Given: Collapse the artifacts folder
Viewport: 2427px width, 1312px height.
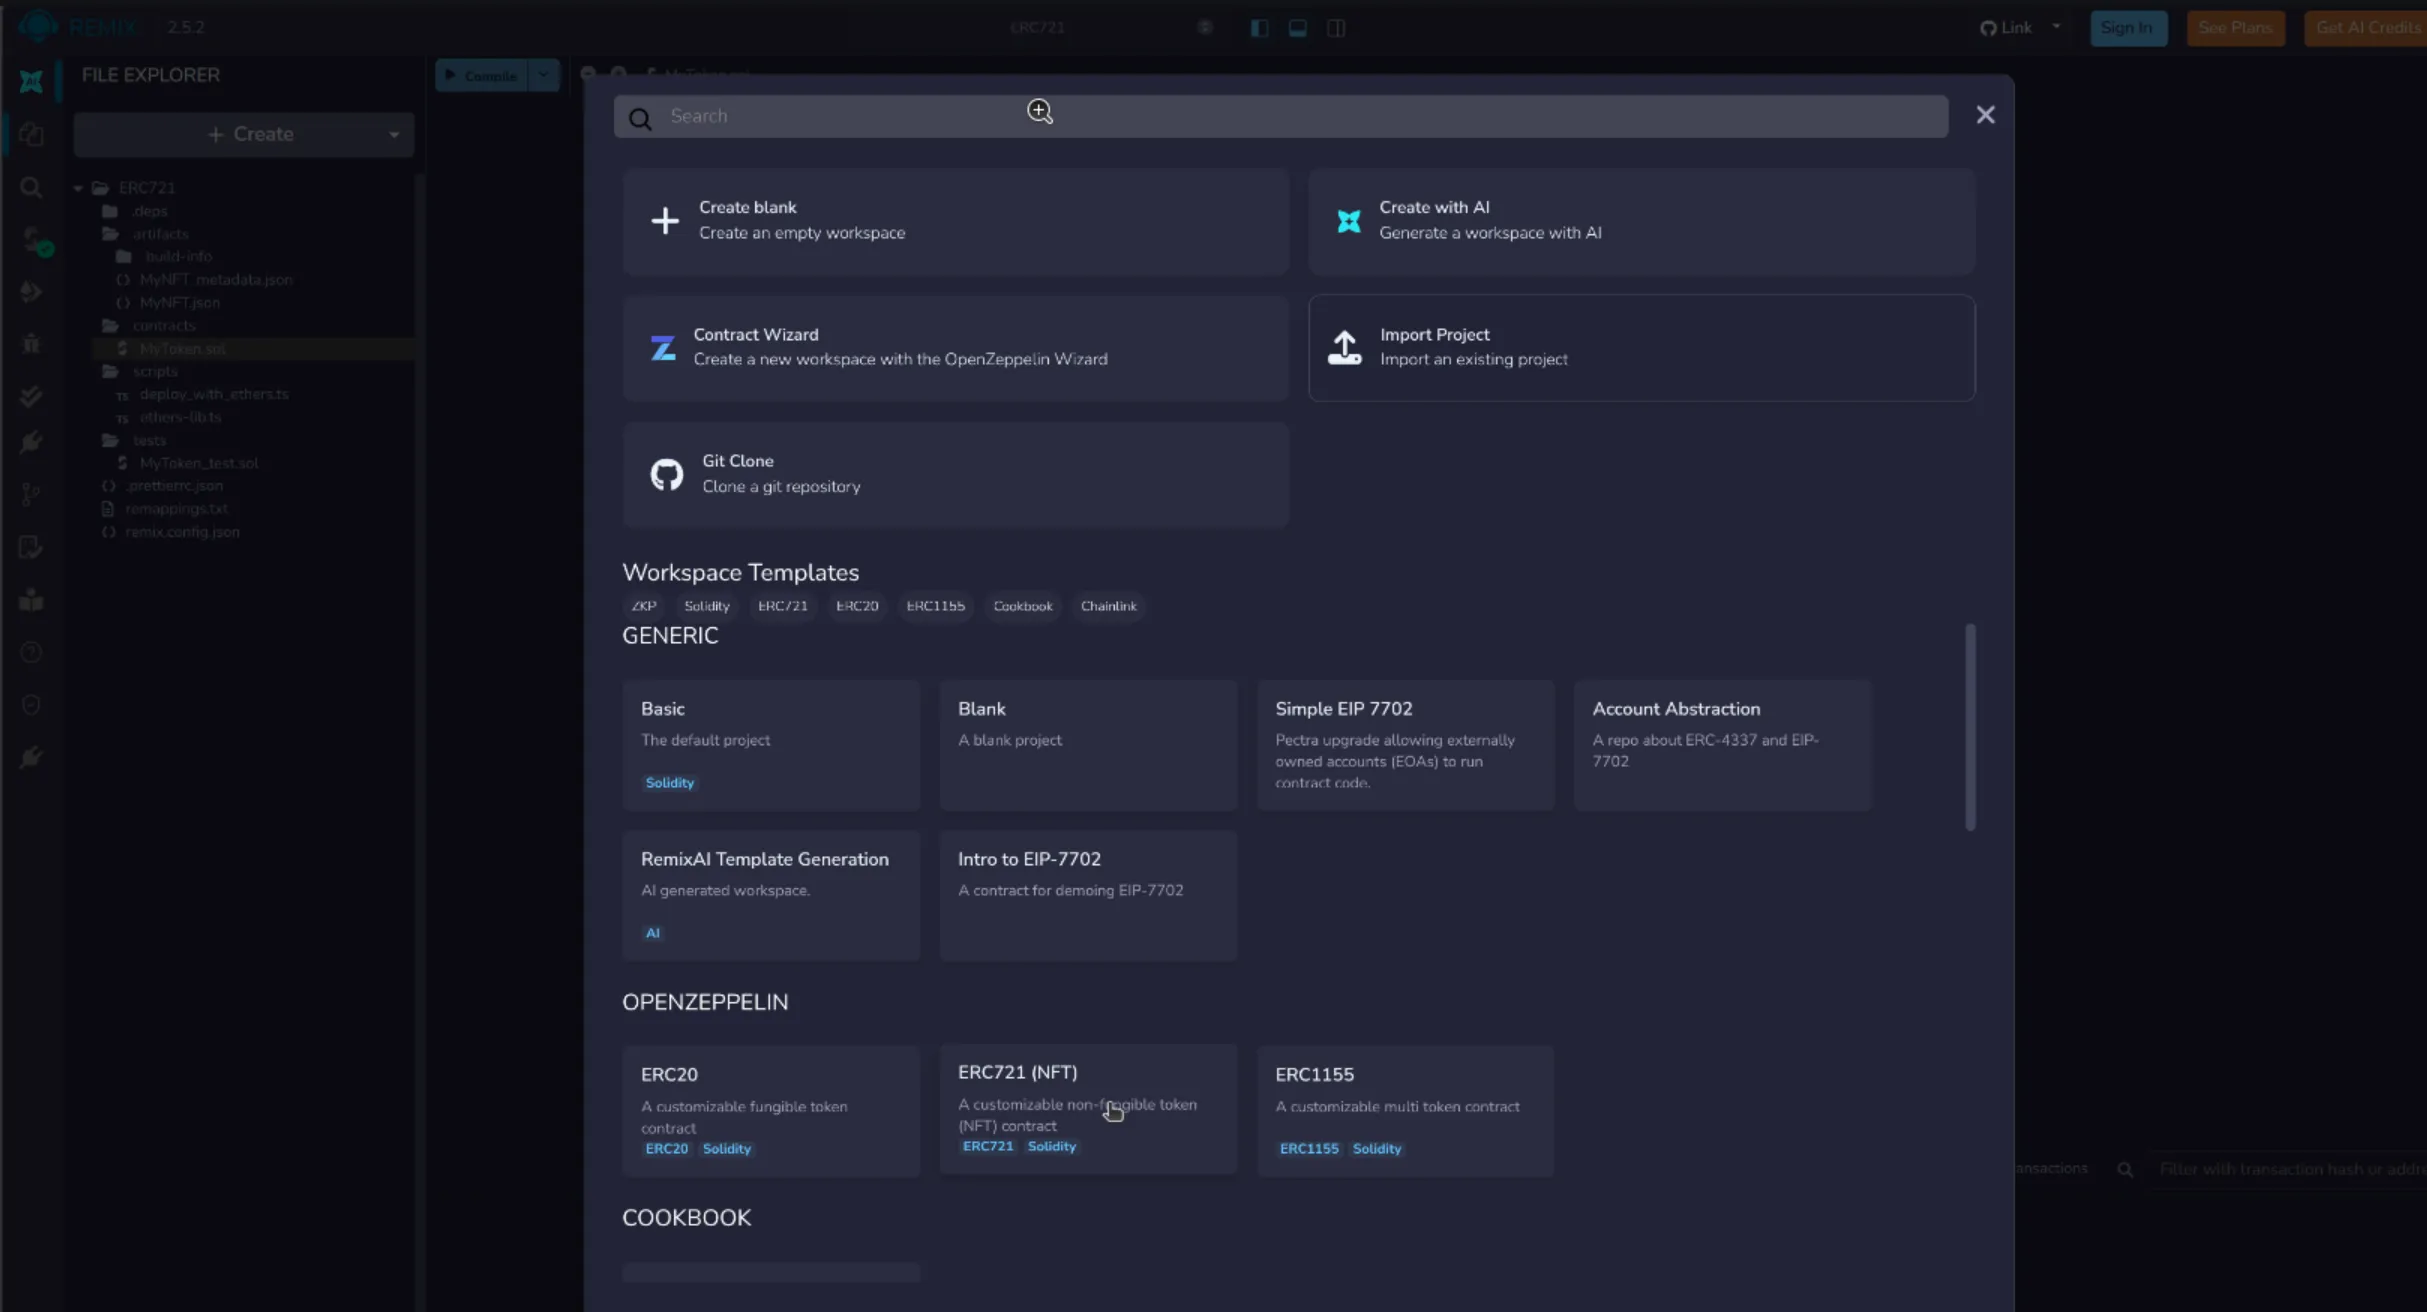Looking at the screenshot, I should pos(160,234).
